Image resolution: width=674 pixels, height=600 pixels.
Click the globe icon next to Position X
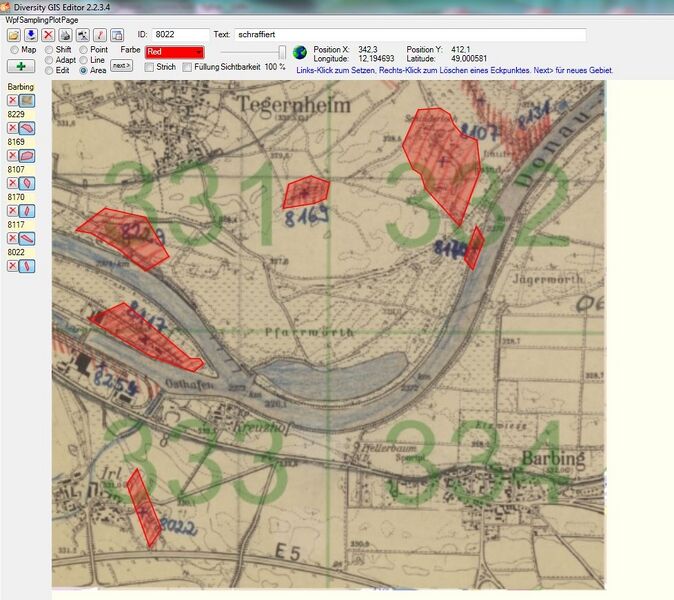pos(300,52)
